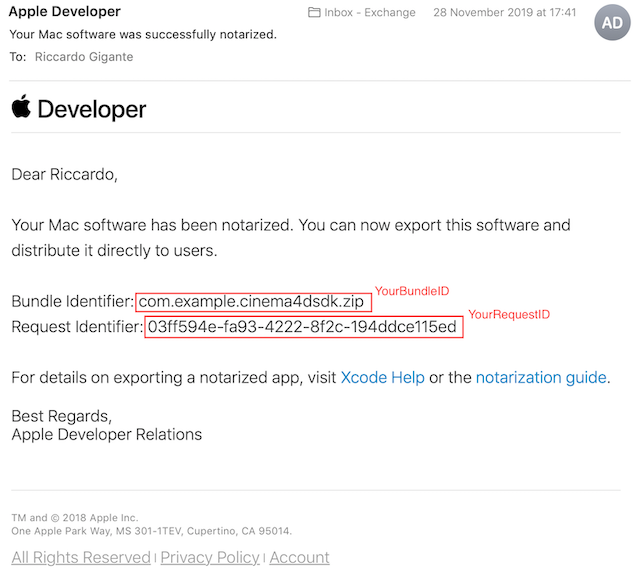Open the Privacy Policy footer link

pos(210,557)
